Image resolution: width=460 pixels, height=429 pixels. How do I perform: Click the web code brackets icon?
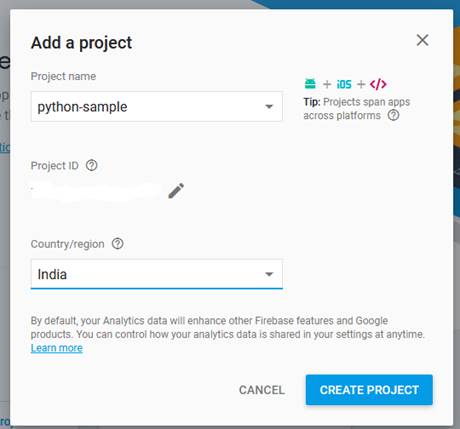[378, 84]
